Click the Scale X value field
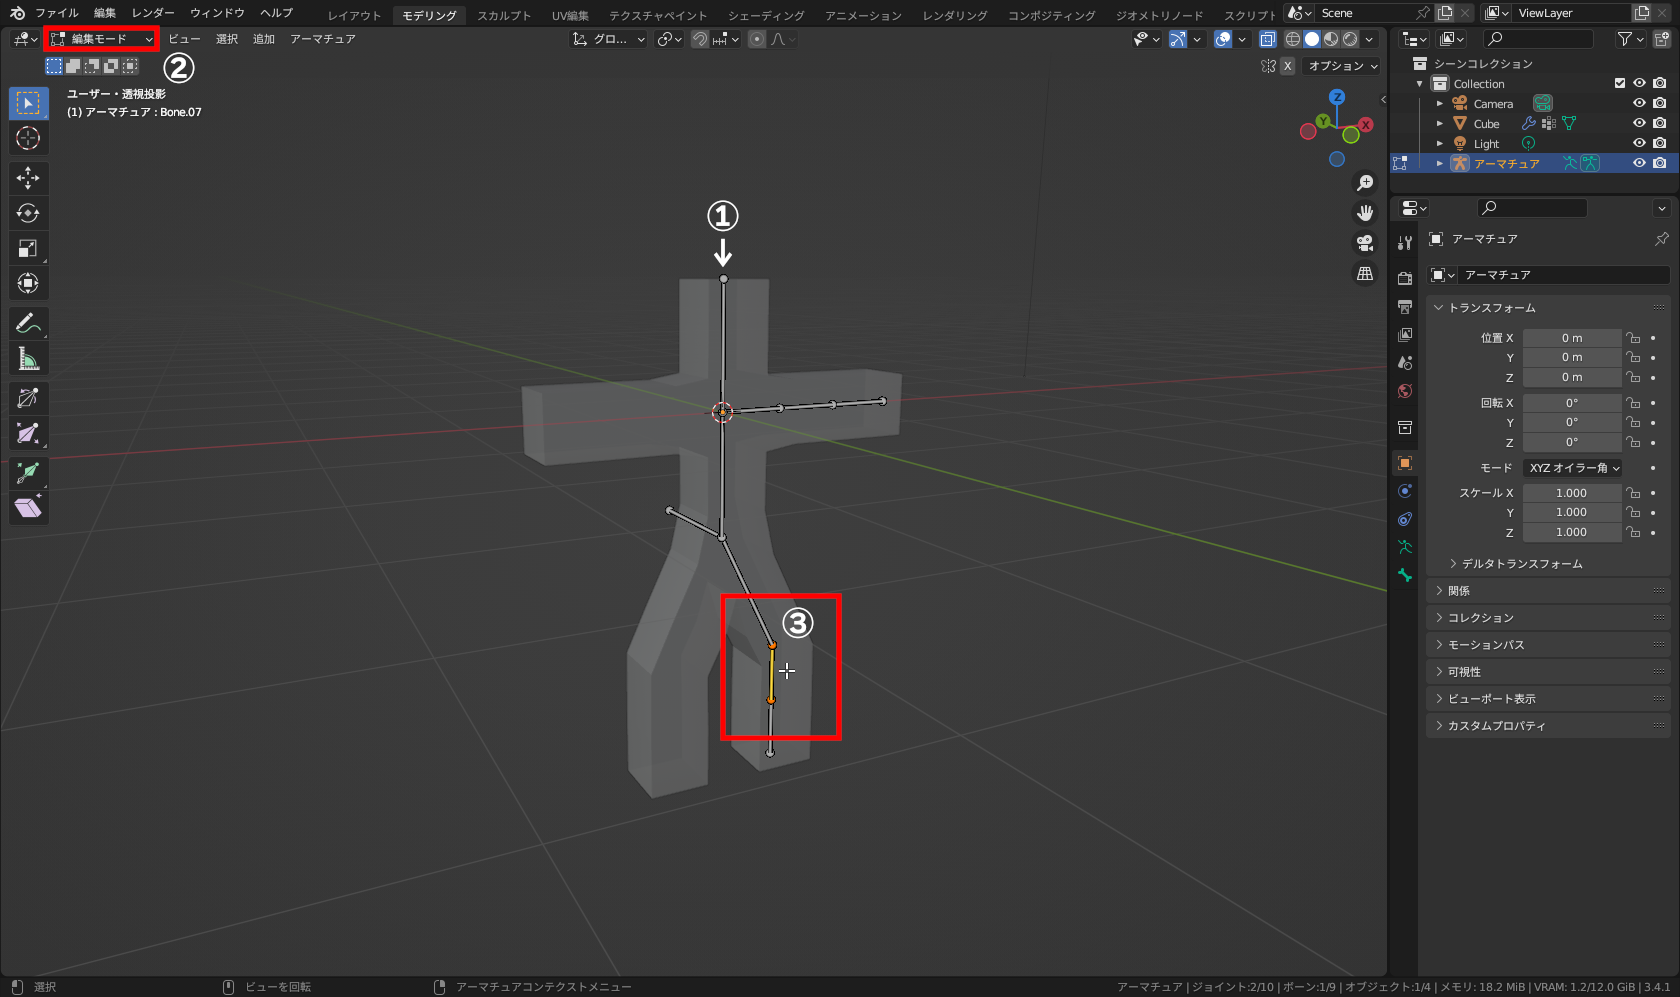This screenshot has width=1680, height=997. 1572,493
